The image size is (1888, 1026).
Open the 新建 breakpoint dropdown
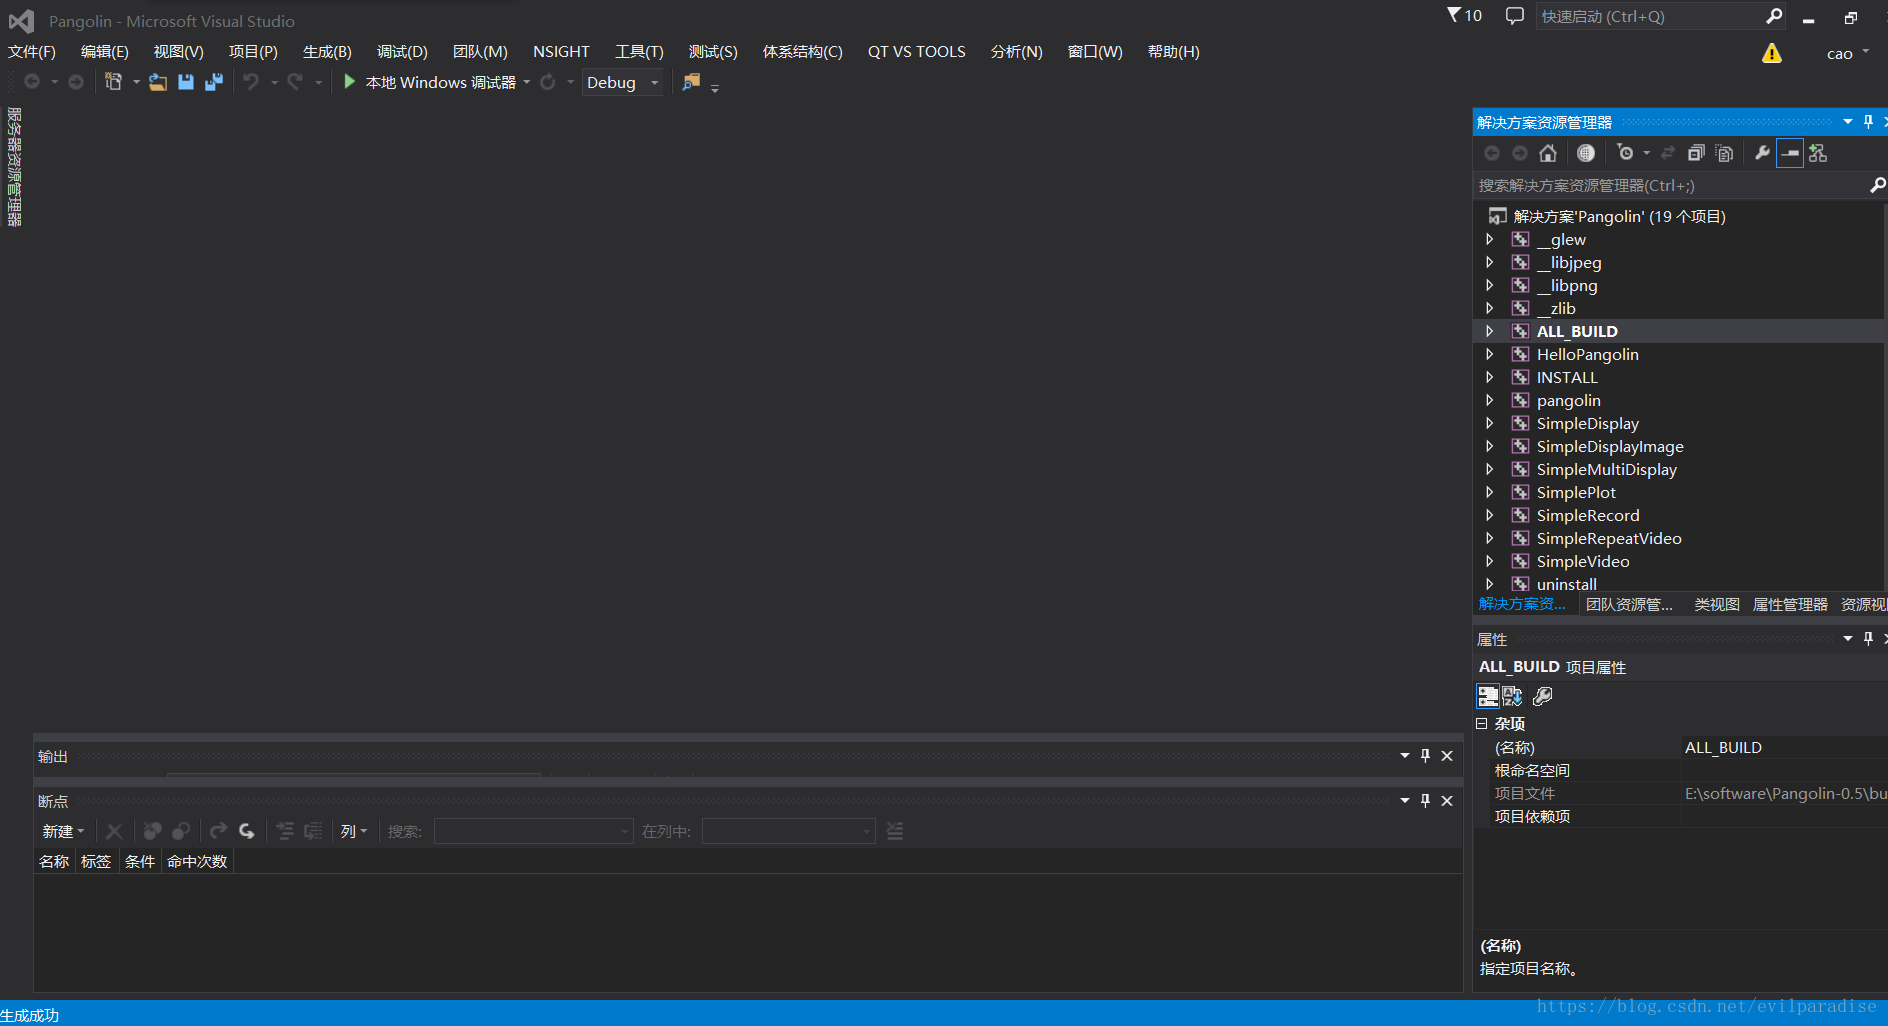(x=63, y=831)
